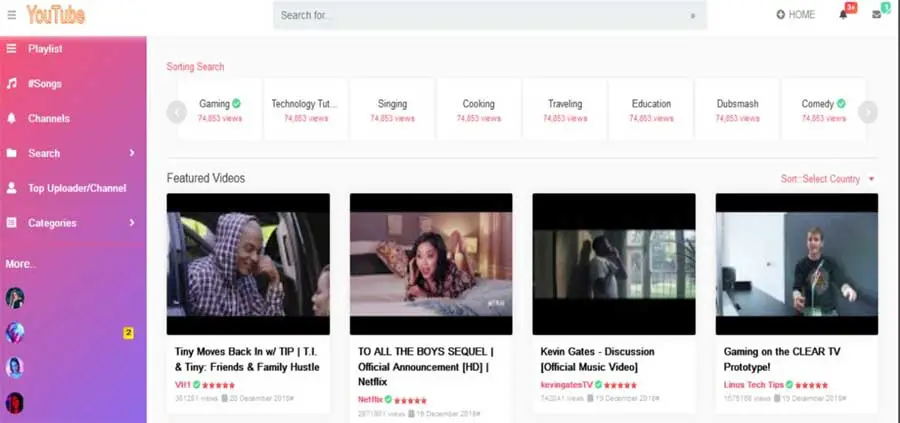Image resolution: width=900 pixels, height=423 pixels.
Task: Open the messages envelope icon
Action: [876, 15]
